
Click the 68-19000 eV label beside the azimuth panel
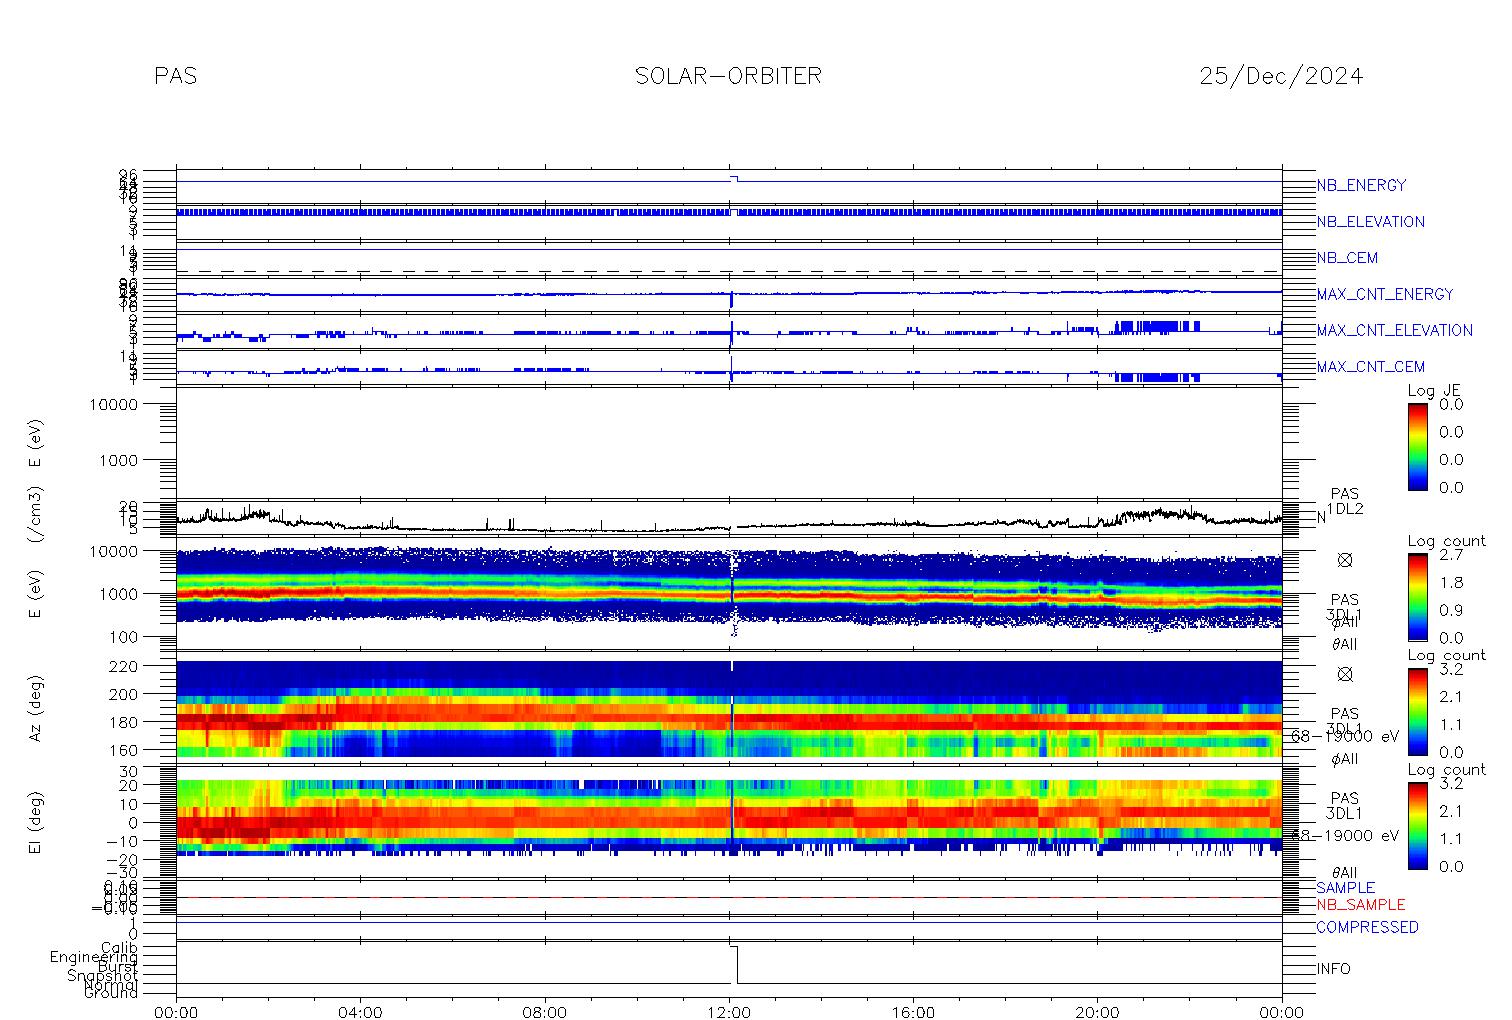pos(1345,736)
